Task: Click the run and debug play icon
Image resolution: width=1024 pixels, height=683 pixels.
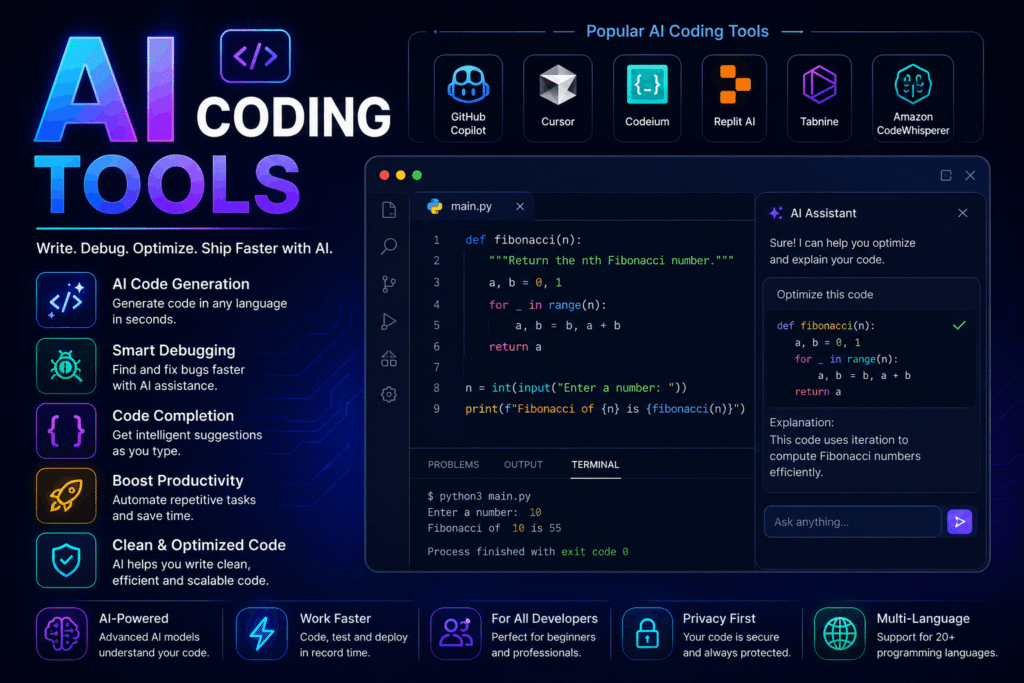Action: (389, 321)
